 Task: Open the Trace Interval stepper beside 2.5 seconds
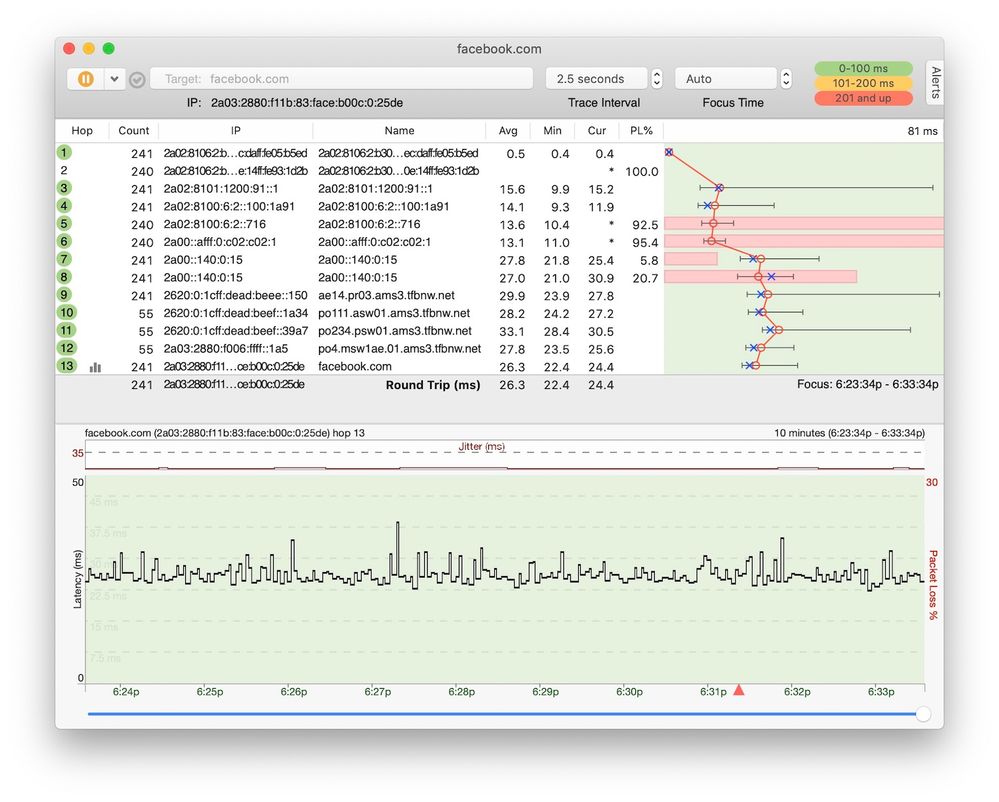[x=656, y=78]
